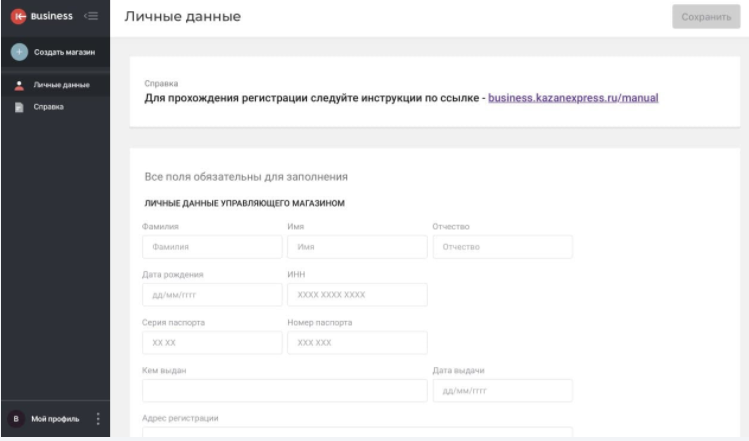Image resolution: width=749 pixels, height=441 pixels.
Task: Click the Номер паспорта field
Action: (356, 342)
